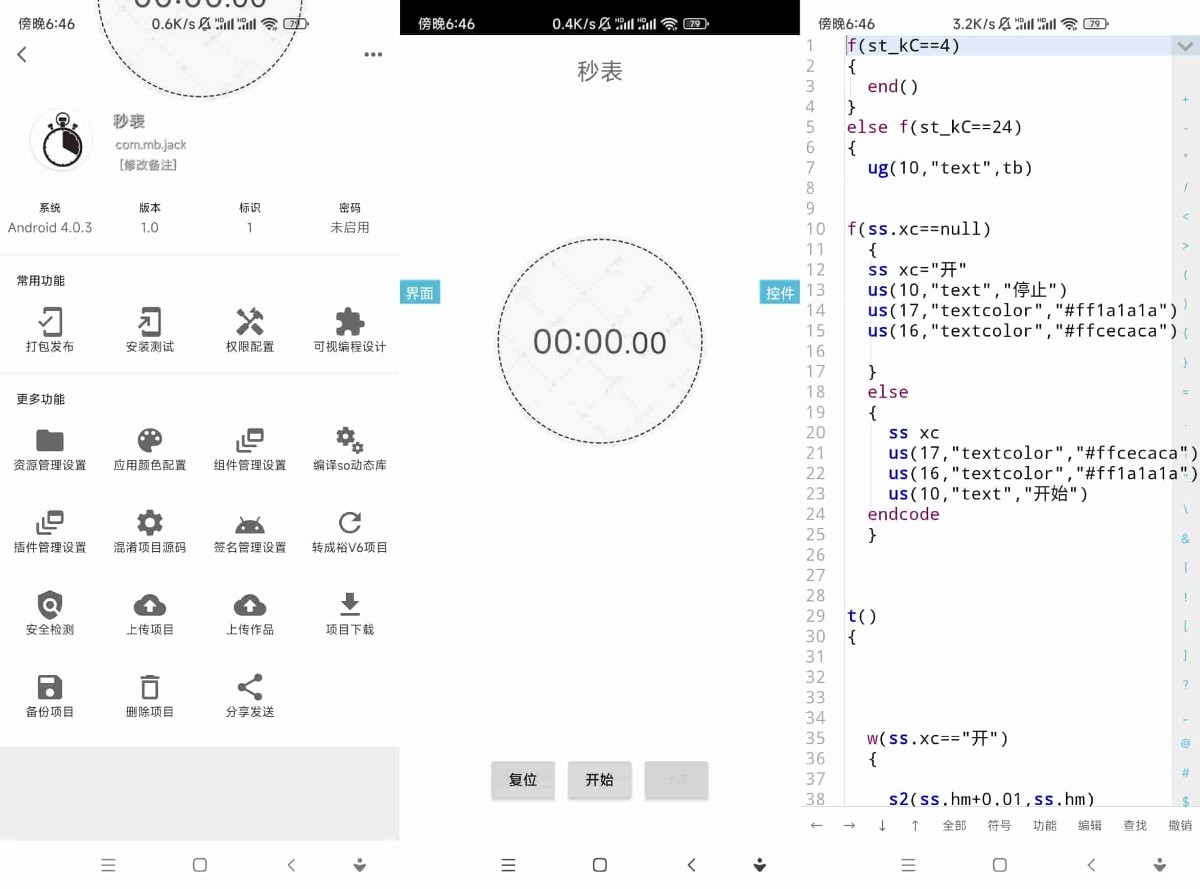Switch to the 界面 interface tab
This screenshot has width=1200, height=889.
point(420,292)
